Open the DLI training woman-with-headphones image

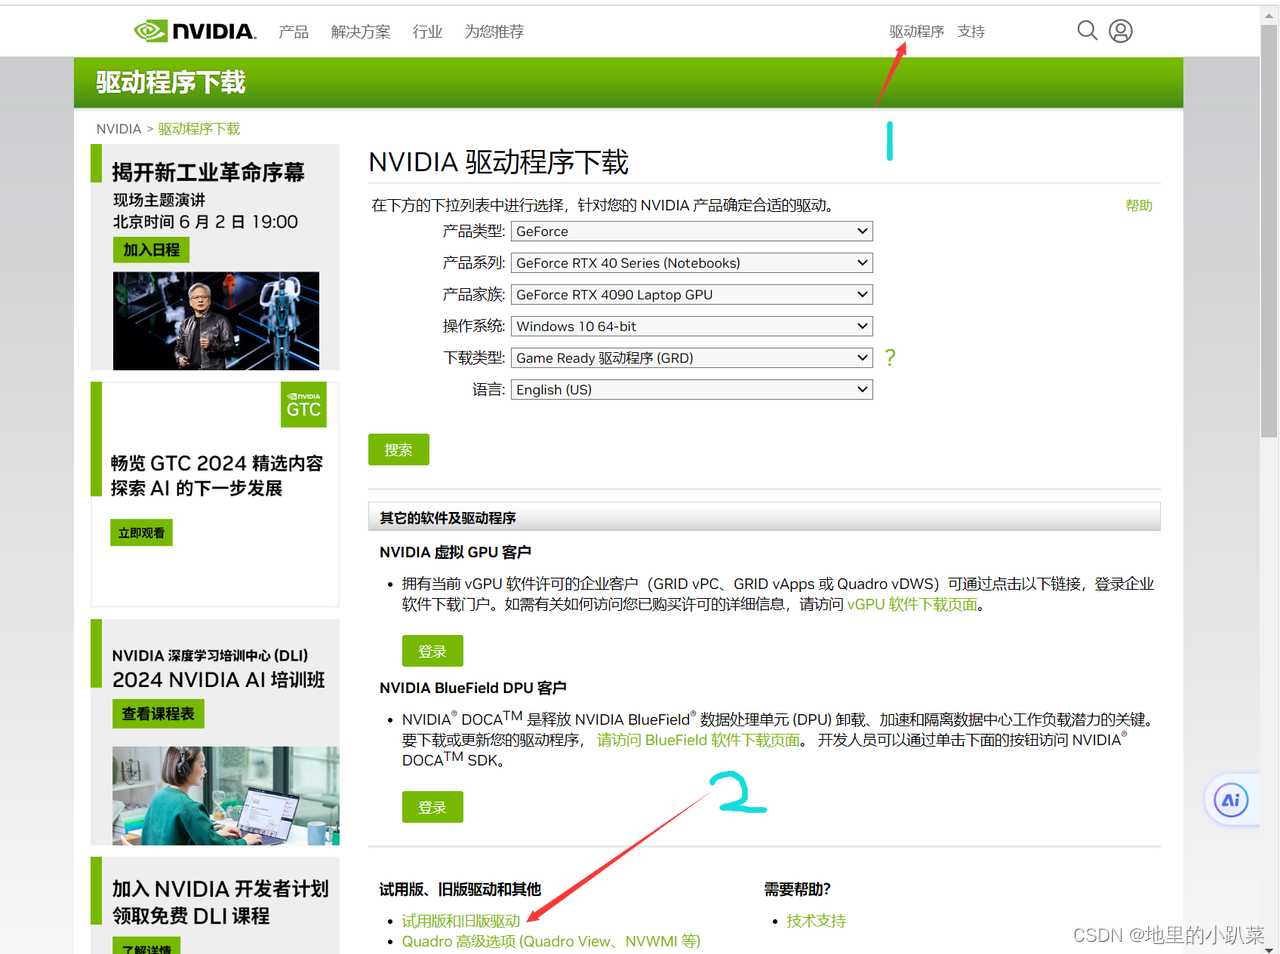[x=226, y=796]
